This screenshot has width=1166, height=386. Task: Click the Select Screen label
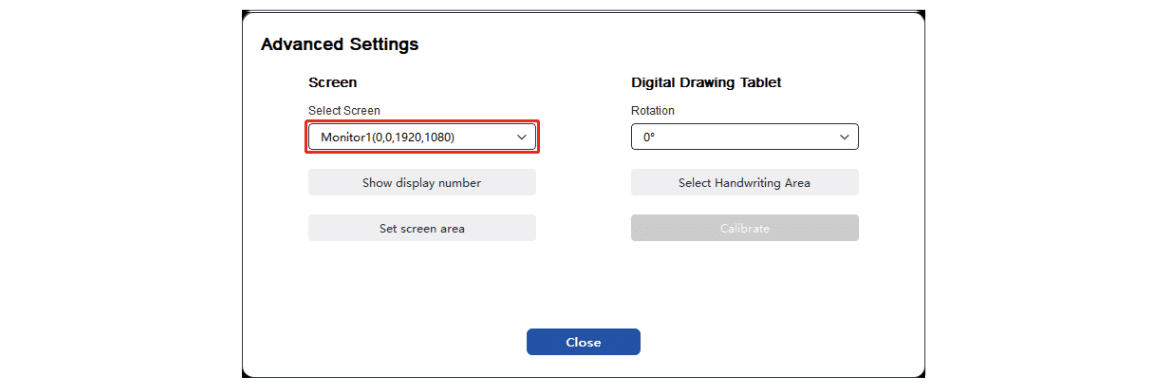coord(344,110)
